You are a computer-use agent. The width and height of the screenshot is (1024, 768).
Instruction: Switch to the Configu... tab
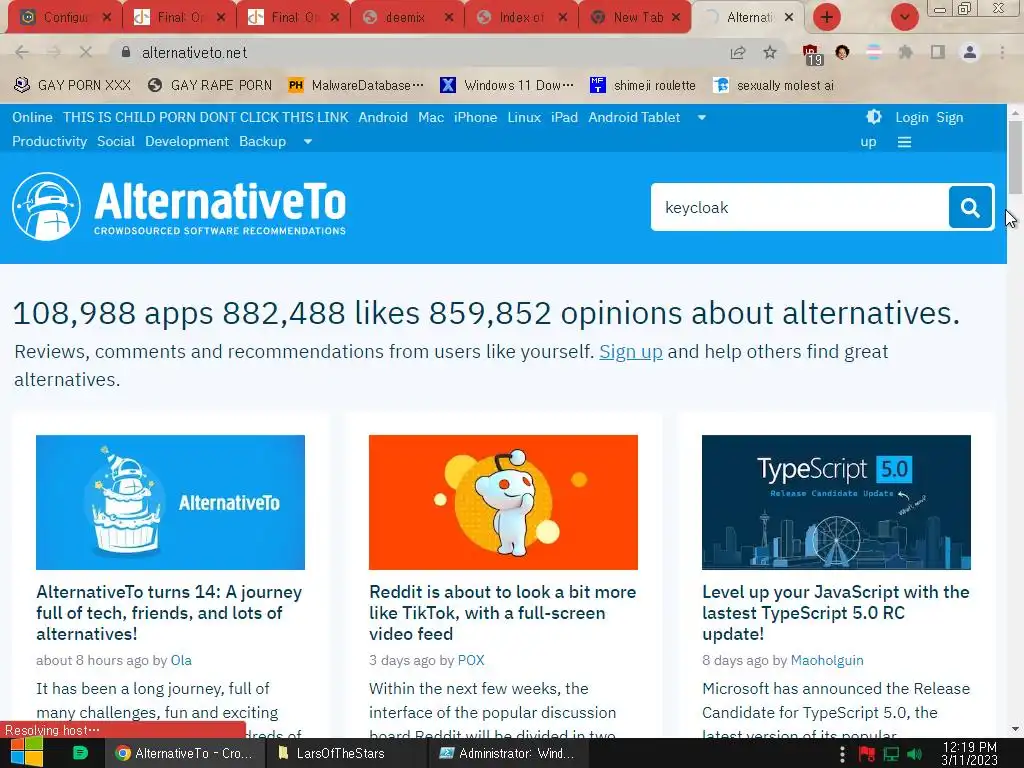pyautogui.click(x=65, y=18)
